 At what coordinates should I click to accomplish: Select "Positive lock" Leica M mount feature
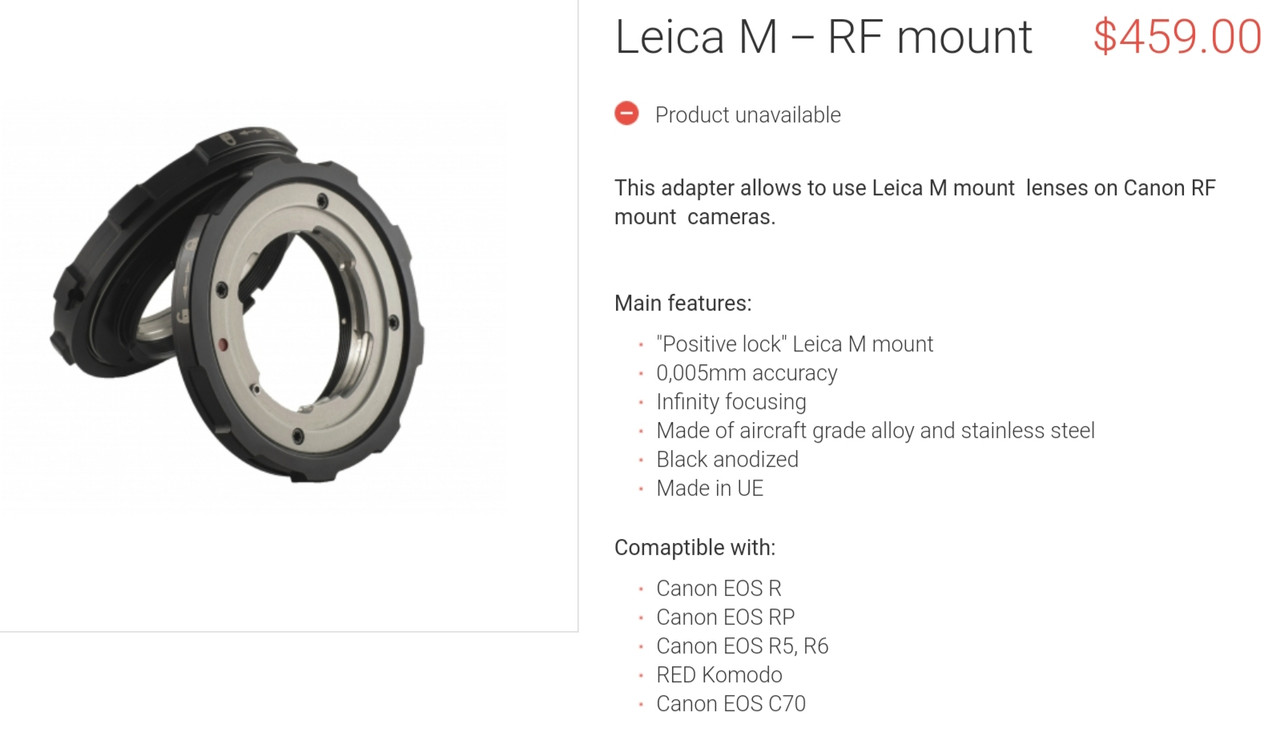[795, 344]
